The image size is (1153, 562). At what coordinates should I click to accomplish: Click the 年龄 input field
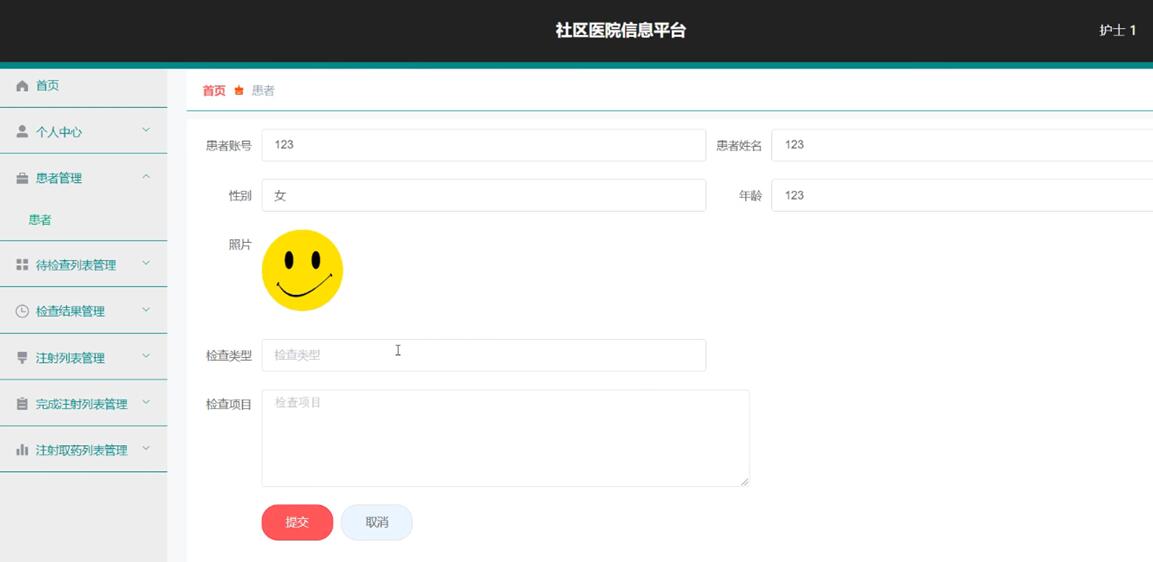tap(962, 196)
